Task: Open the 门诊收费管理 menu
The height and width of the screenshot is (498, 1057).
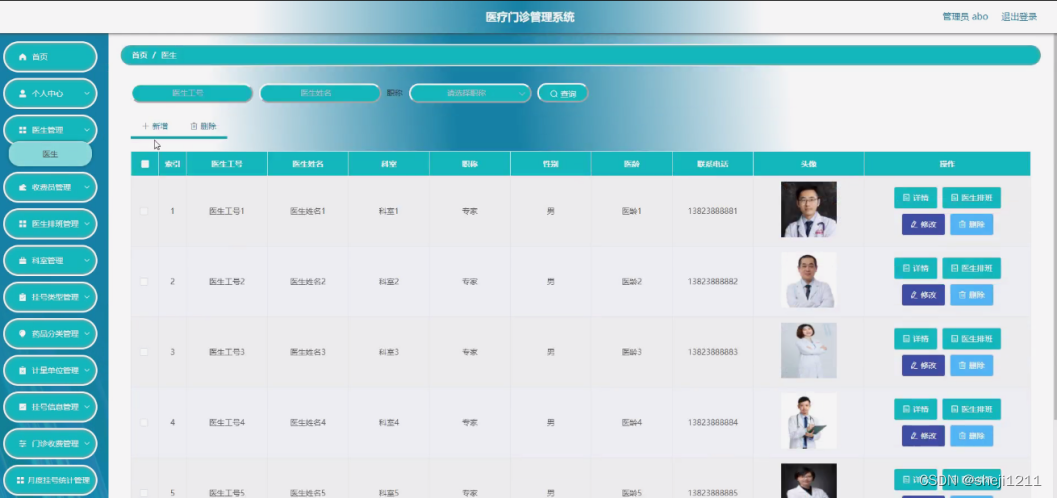Action: click(x=51, y=443)
